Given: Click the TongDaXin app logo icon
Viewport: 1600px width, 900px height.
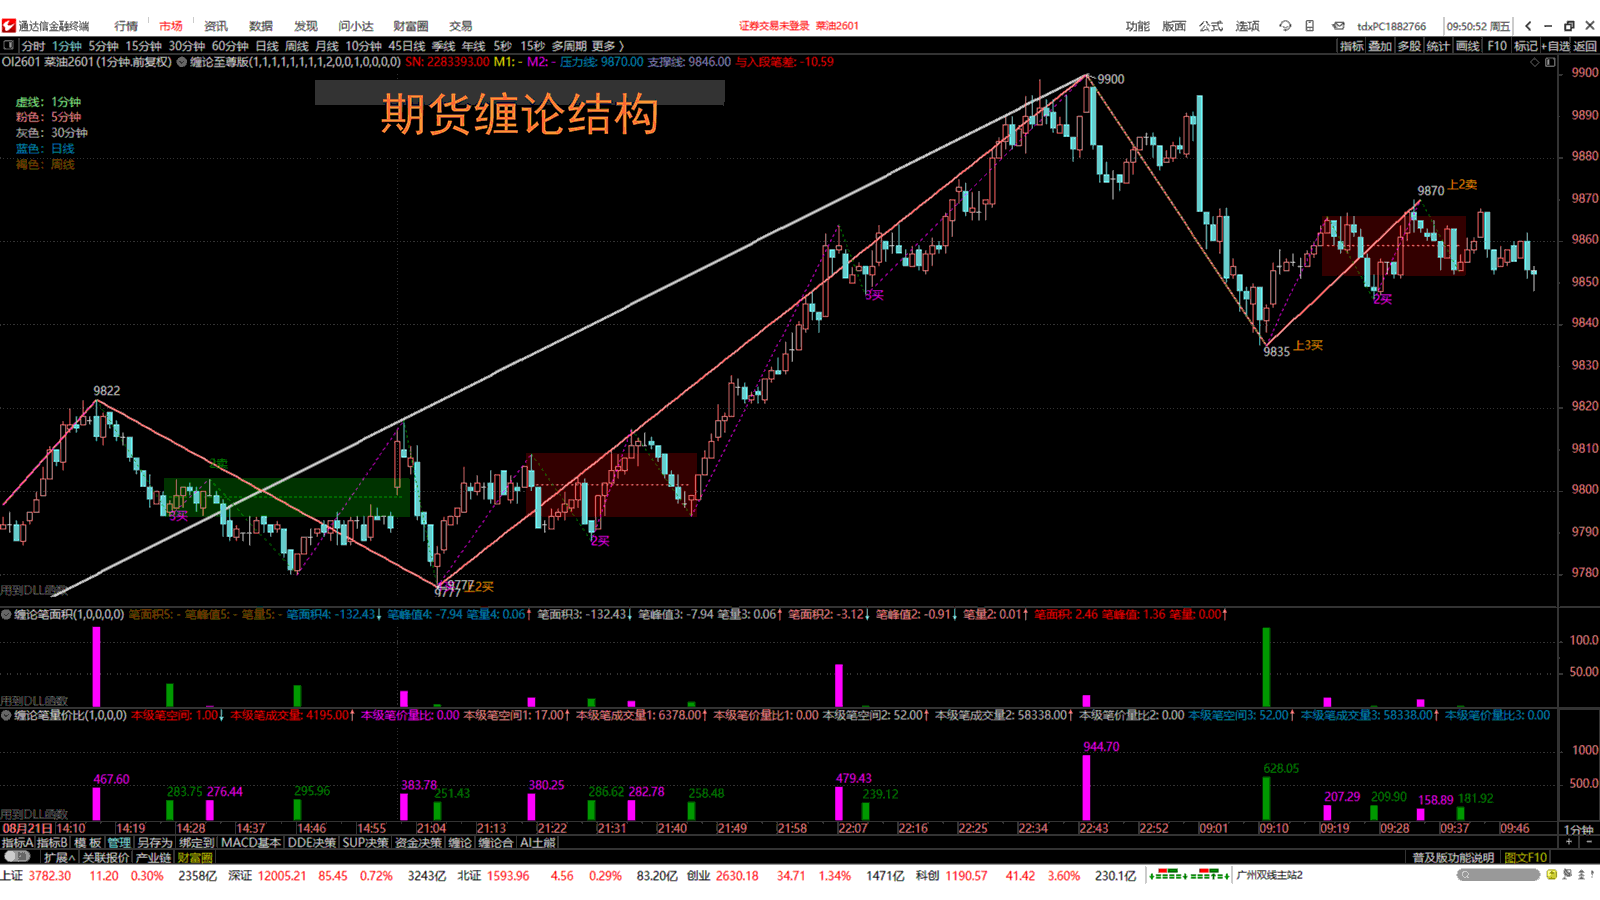Looking at the screenshot, I should click(x=9, y=26).
